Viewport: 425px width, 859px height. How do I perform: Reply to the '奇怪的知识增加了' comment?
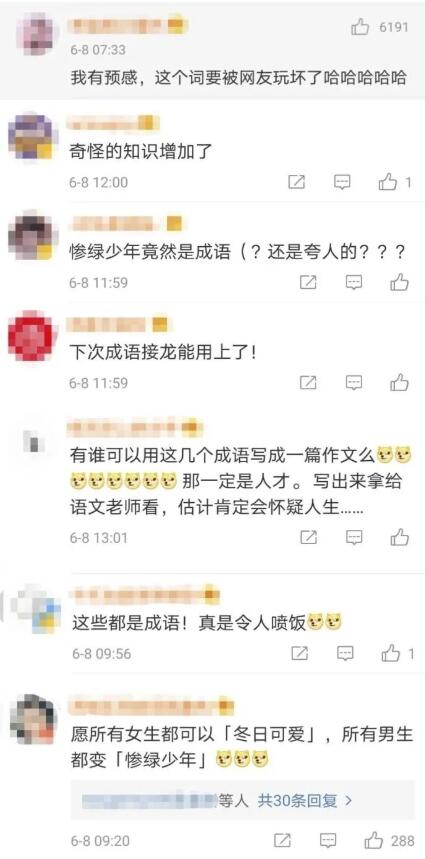(x=342, y=182)
